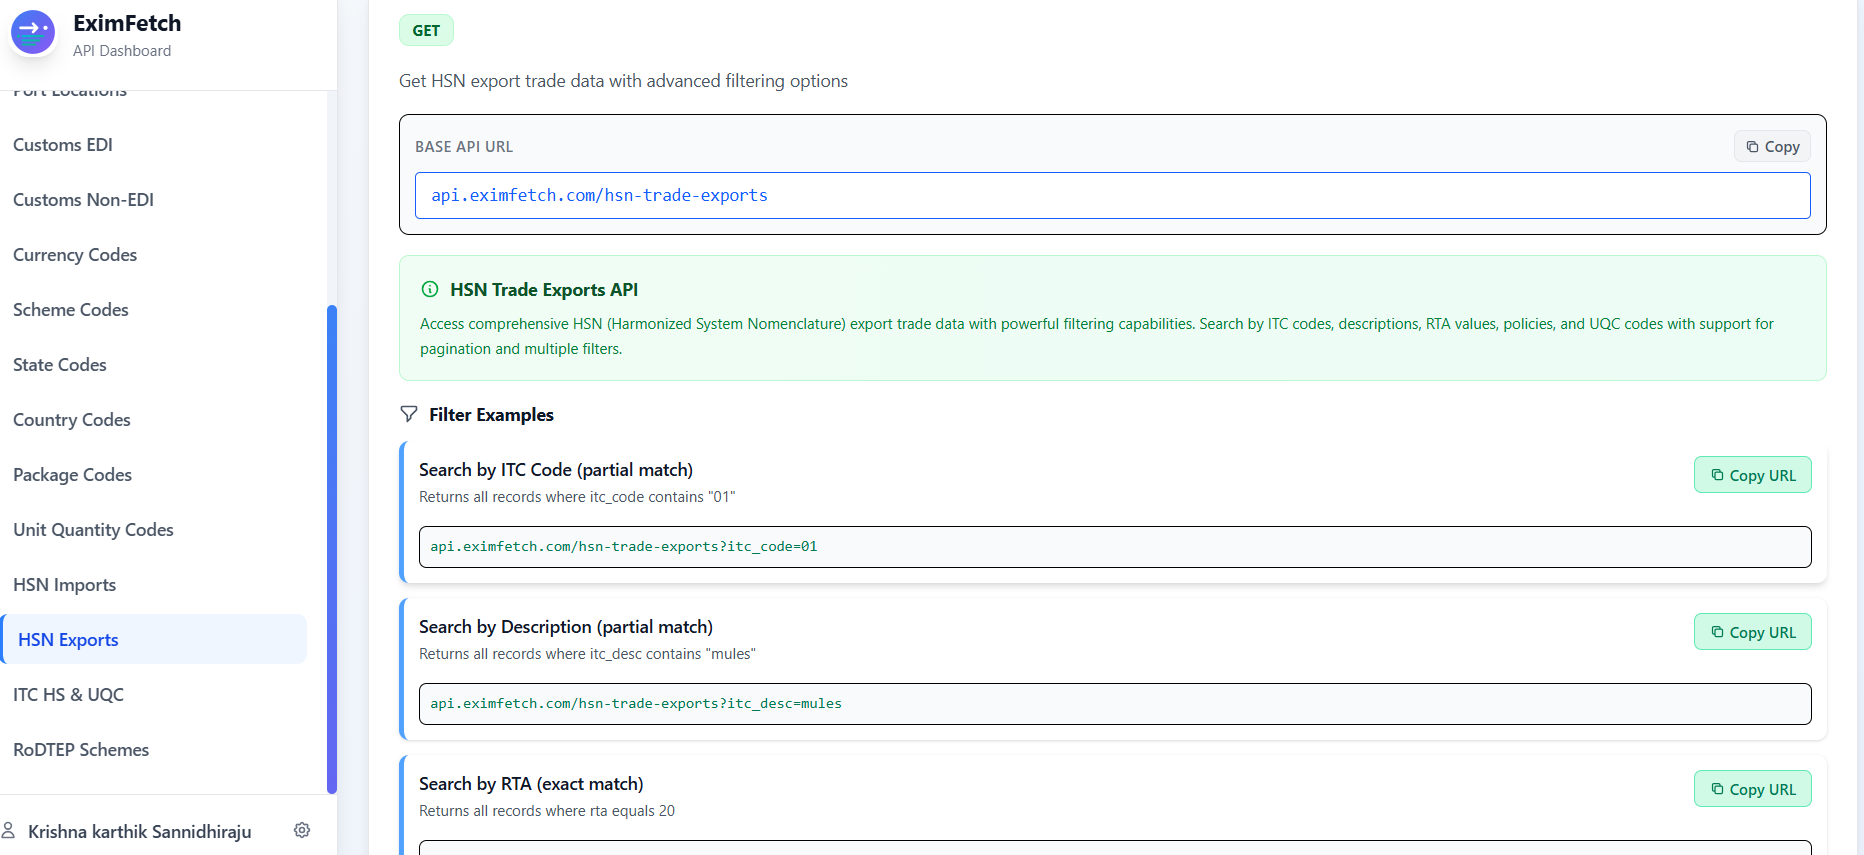The image size is (1864, 855).
Task: Click the EximFetch title text
Action: pyautogui.click(x=127, y=23)
